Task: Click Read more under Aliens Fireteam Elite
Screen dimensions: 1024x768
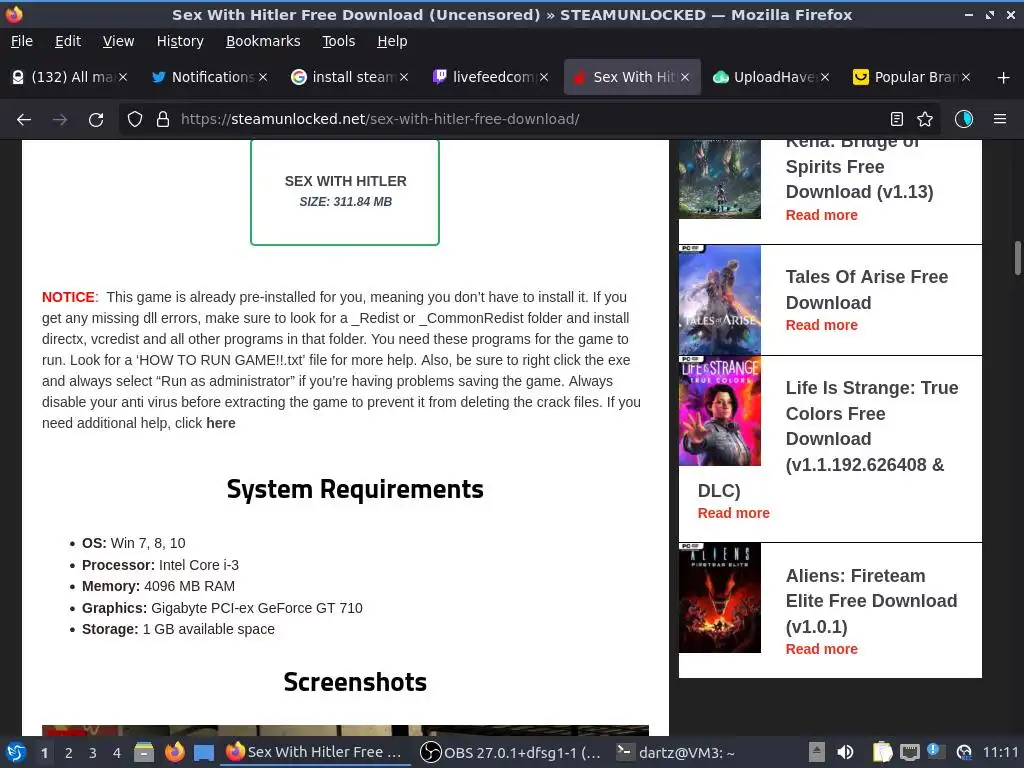Action: pos(821,649)
